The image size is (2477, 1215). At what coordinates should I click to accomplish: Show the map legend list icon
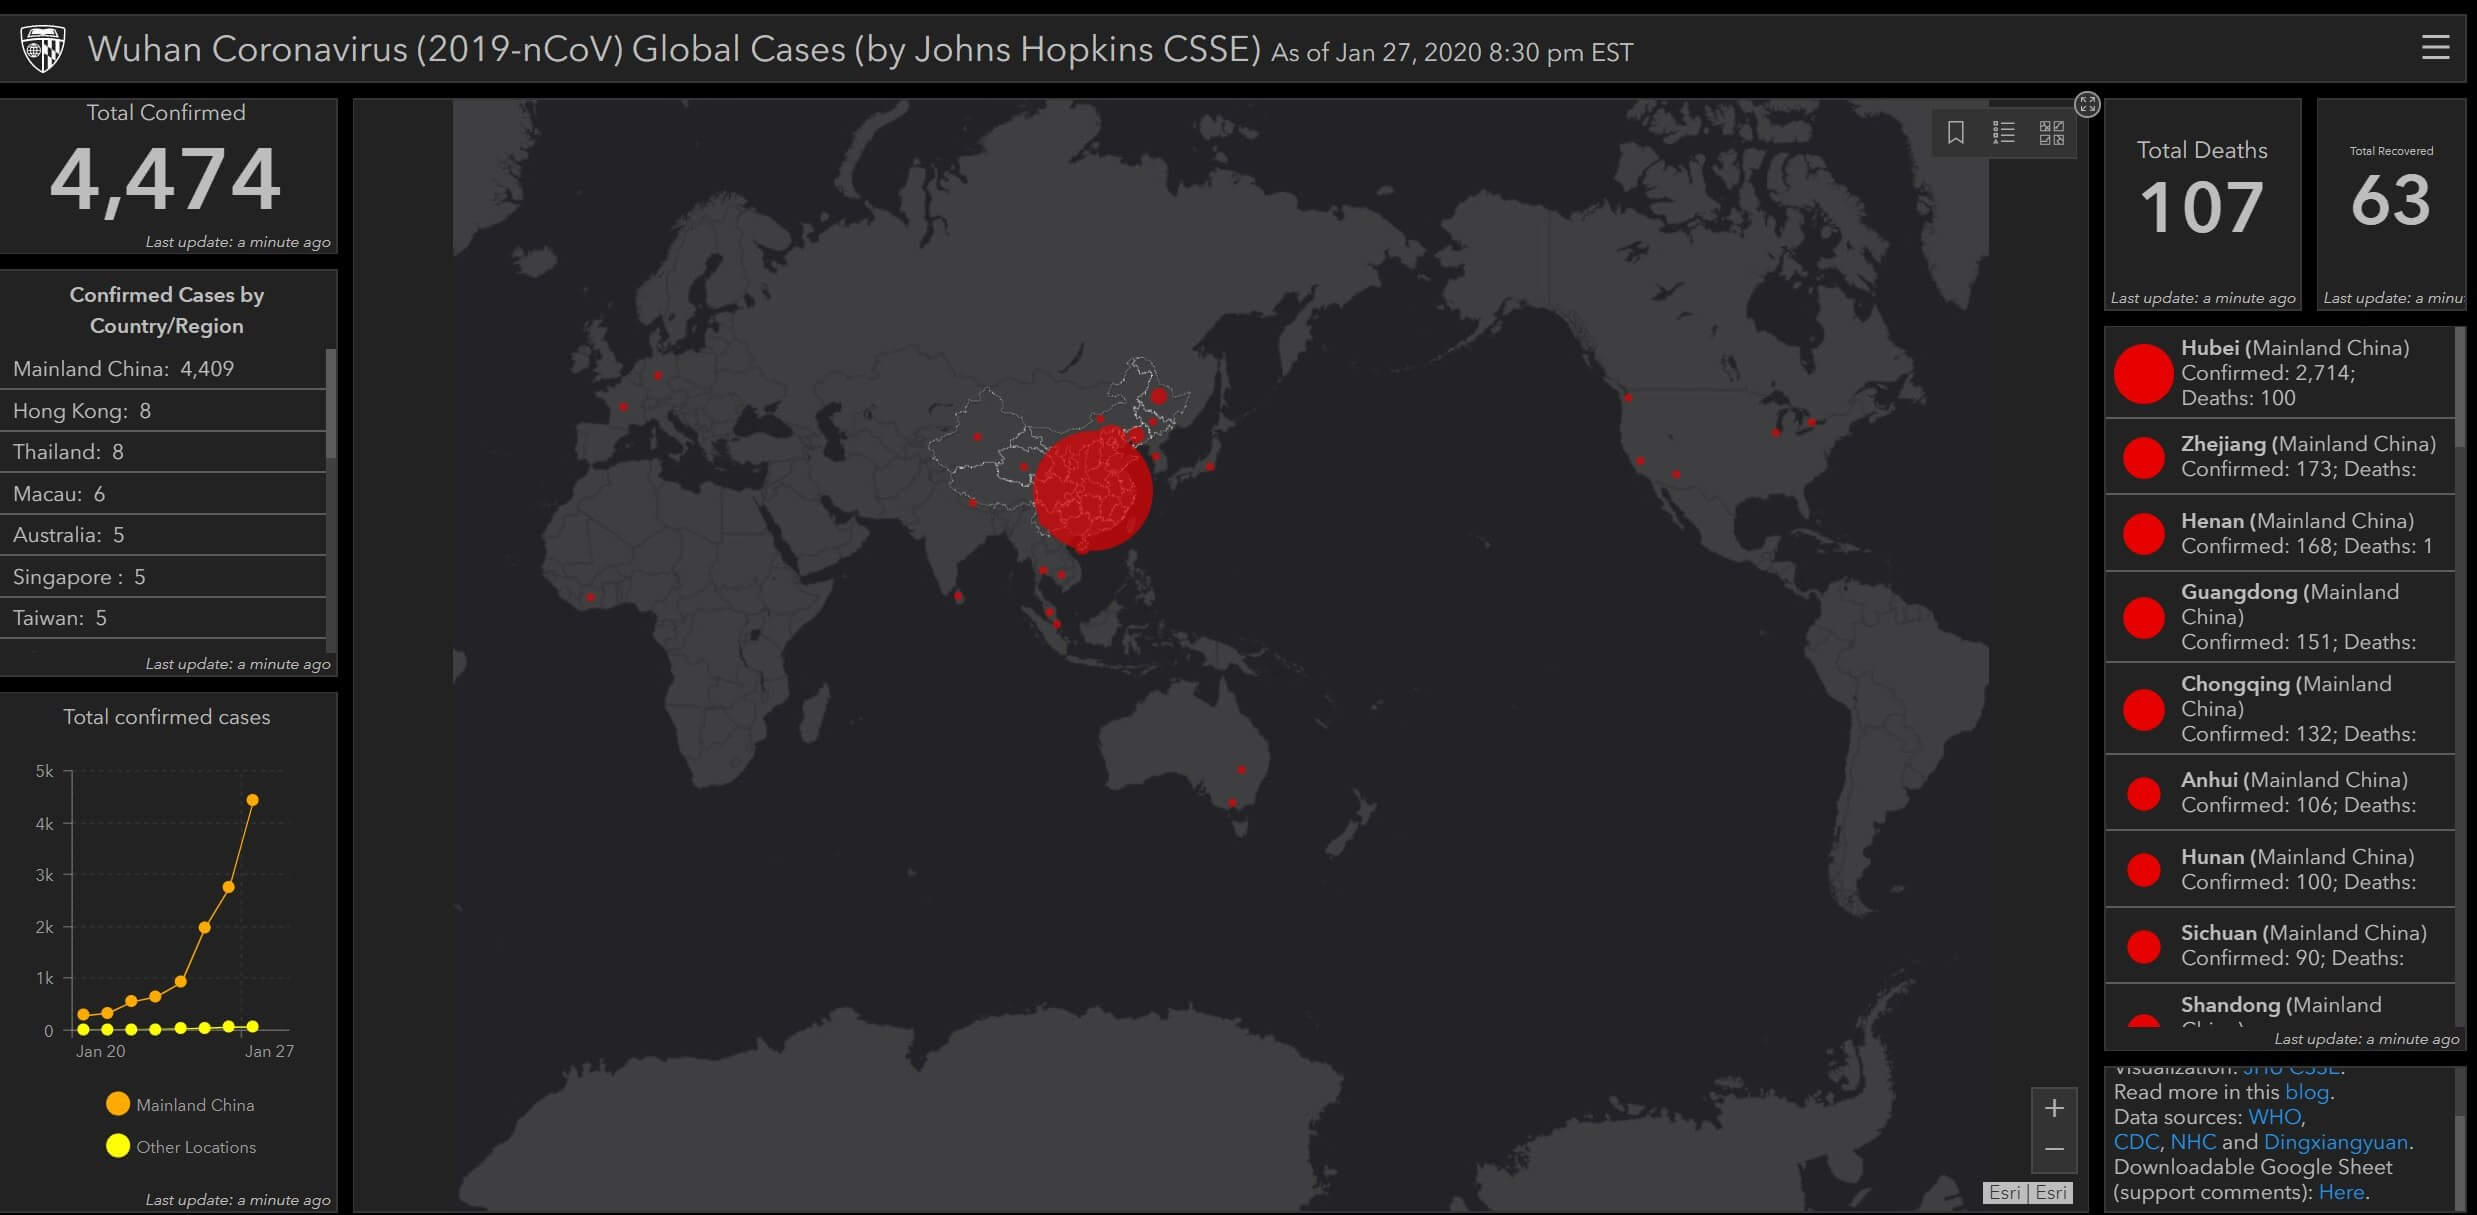pyautogui.click(x=2003, y=132)
